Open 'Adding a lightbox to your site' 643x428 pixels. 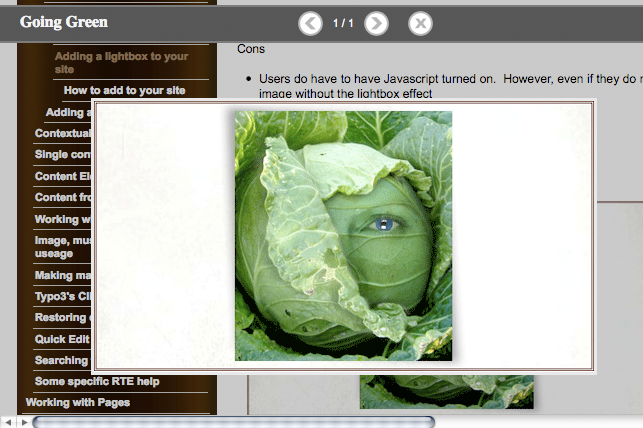click(121, 63)
